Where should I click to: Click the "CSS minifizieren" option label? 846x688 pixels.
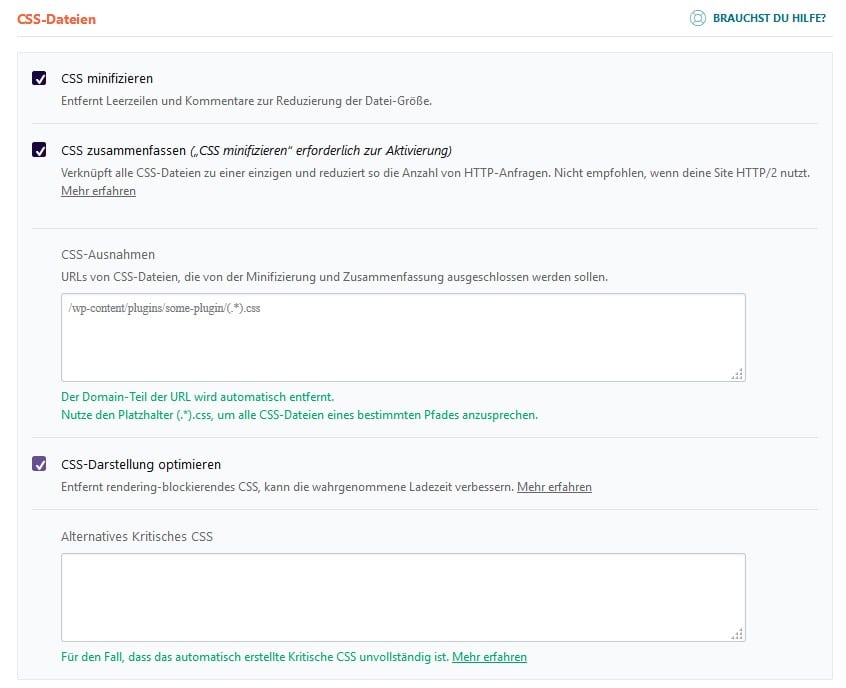coord(107,78)
